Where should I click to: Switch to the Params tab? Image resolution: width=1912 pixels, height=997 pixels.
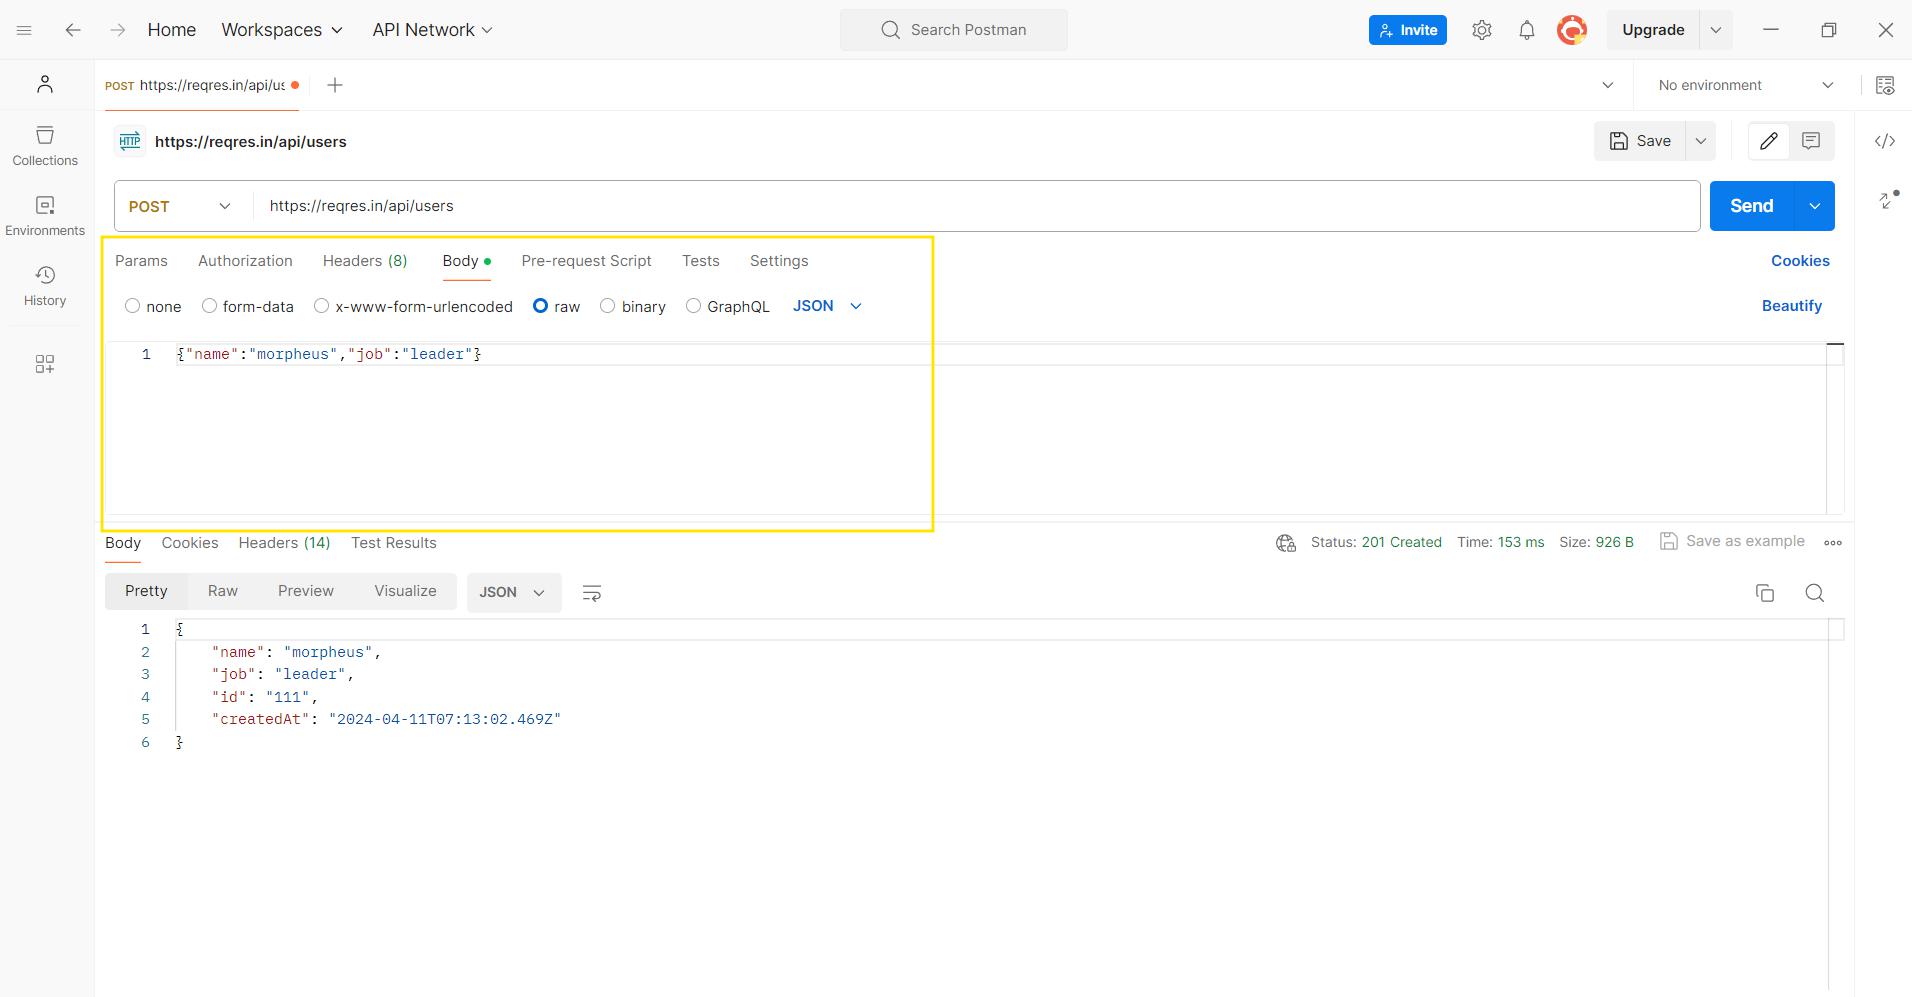[141, 261]
